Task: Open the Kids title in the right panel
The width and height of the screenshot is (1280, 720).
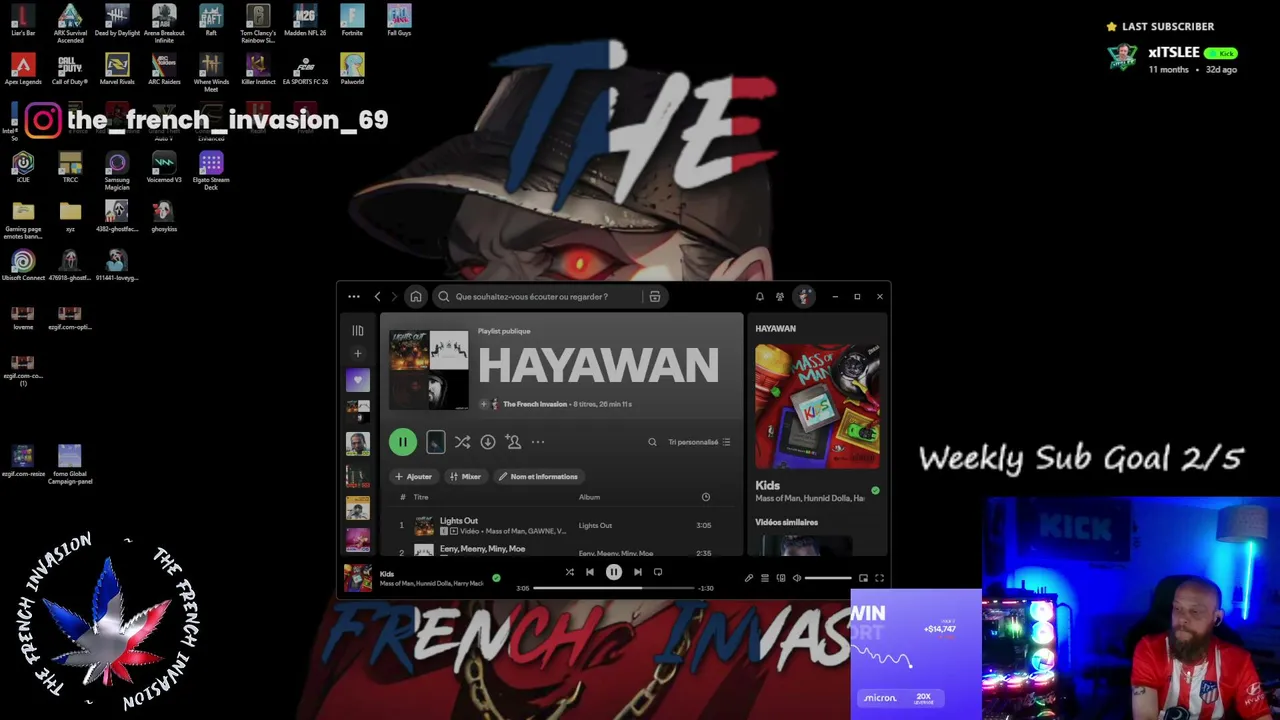Action: click(767, 486)
